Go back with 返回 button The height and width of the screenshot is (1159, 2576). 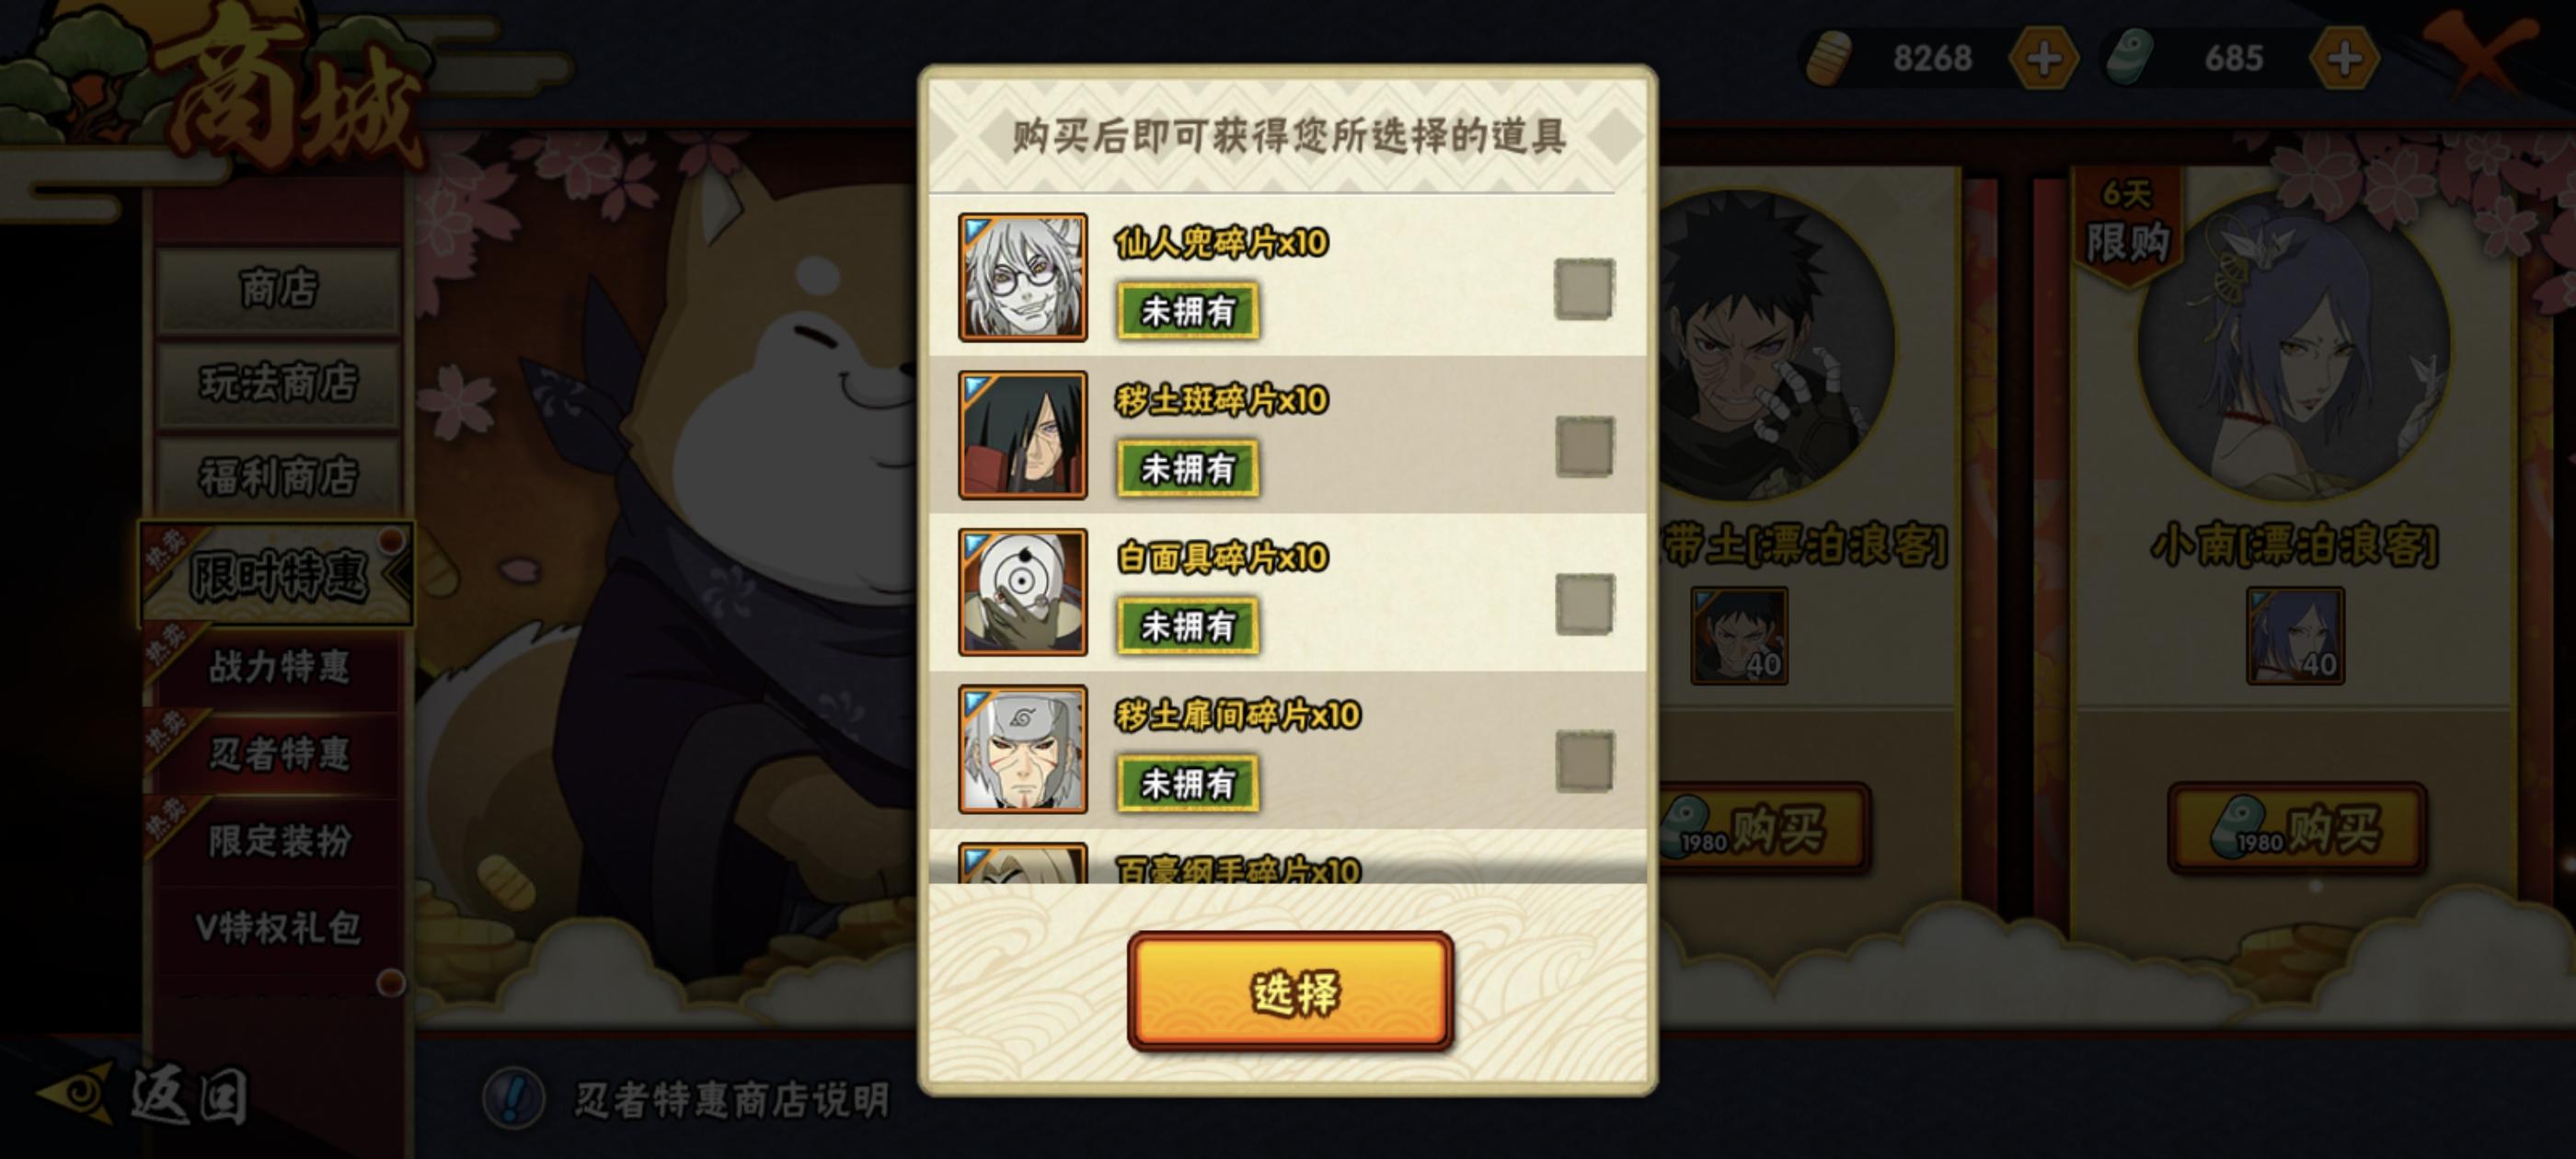tap(145, 1095)
